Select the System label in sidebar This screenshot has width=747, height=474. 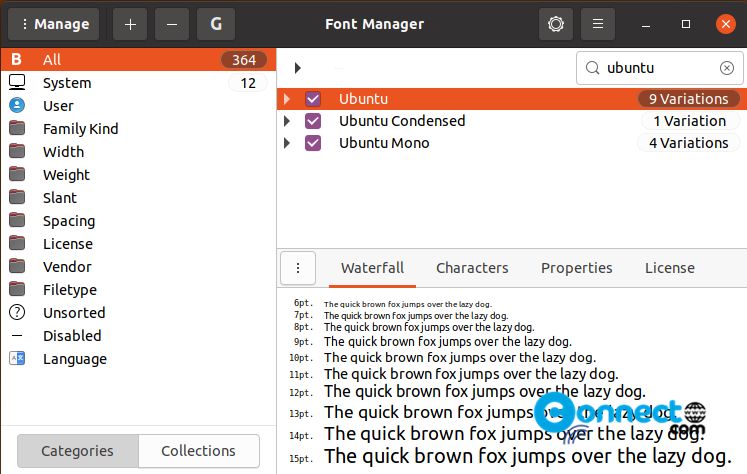[x=67, y=82]
